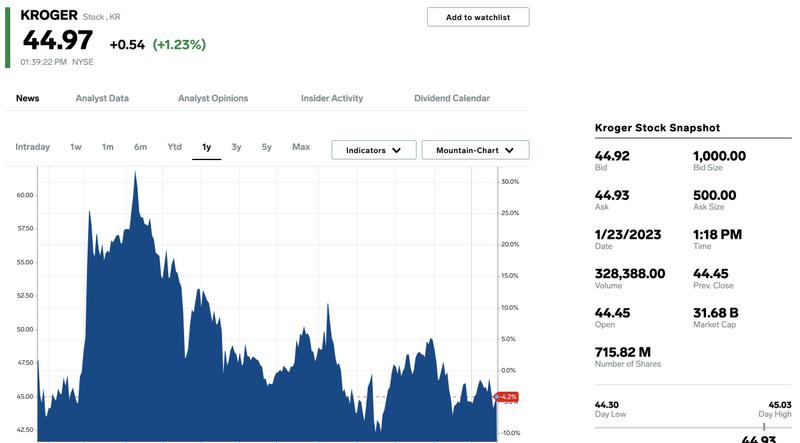This screenshot has height=443, width=800.
Task: Click the 328,388.00 Volume value
Action: point(630,274)
